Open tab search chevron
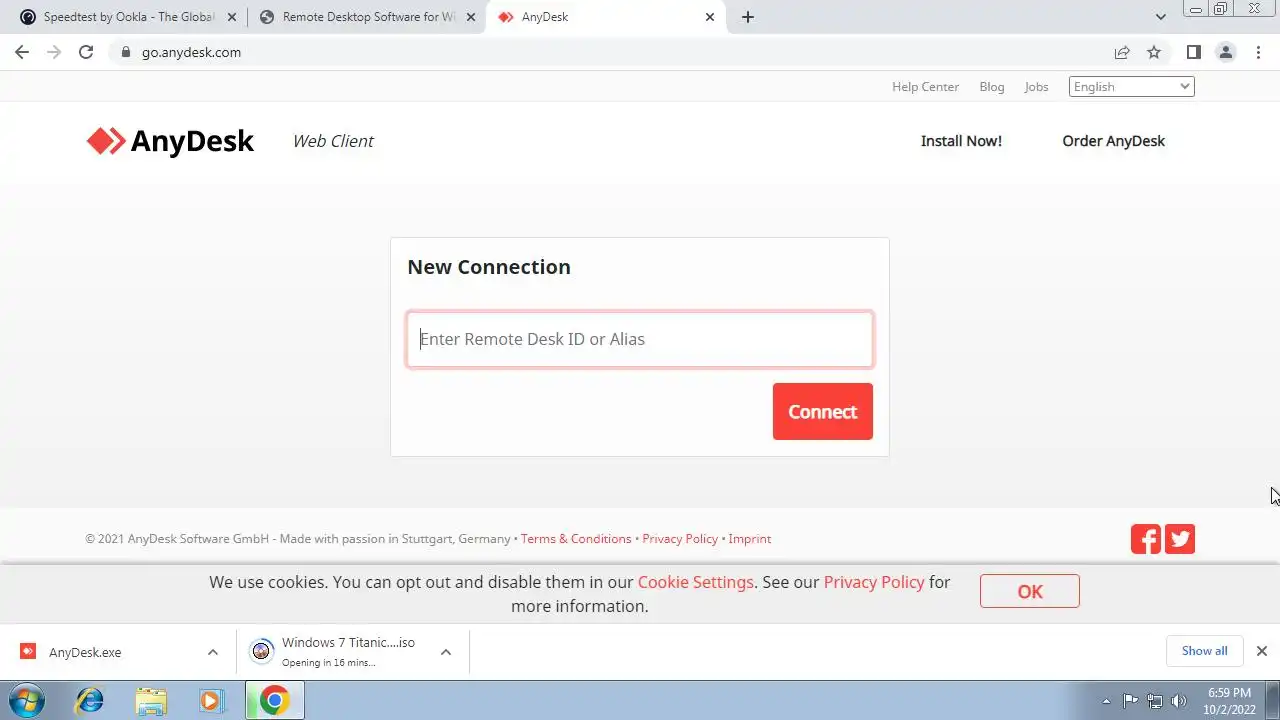The width and height of the screenshot is (1280, 720). 1161,17
